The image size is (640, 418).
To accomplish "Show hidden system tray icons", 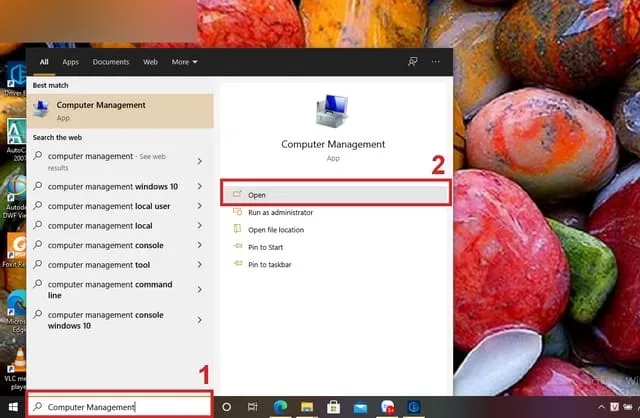I will point(601,407).
